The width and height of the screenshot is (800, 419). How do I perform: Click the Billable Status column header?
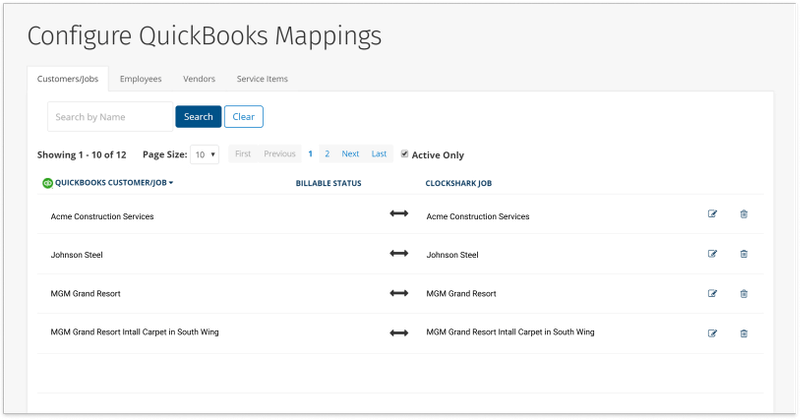point(329,183)
